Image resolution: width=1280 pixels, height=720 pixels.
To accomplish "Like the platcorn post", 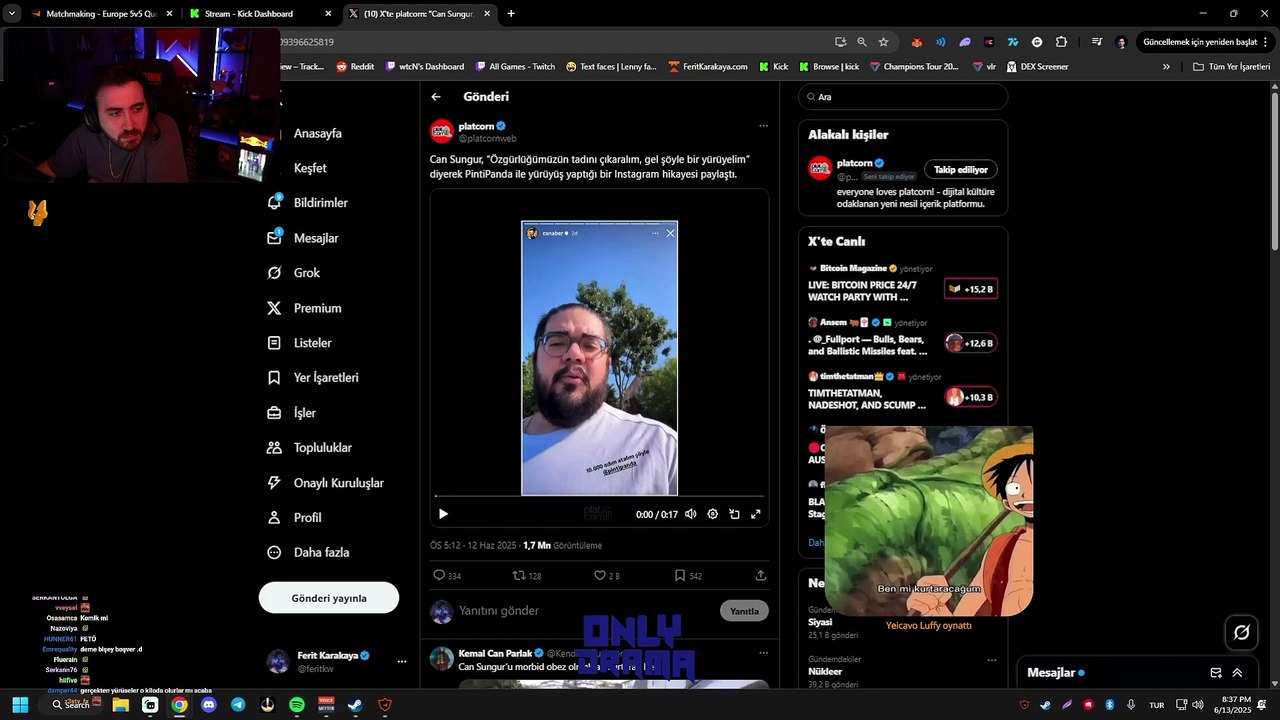I will pyautogui.click(x=607, y=576).
